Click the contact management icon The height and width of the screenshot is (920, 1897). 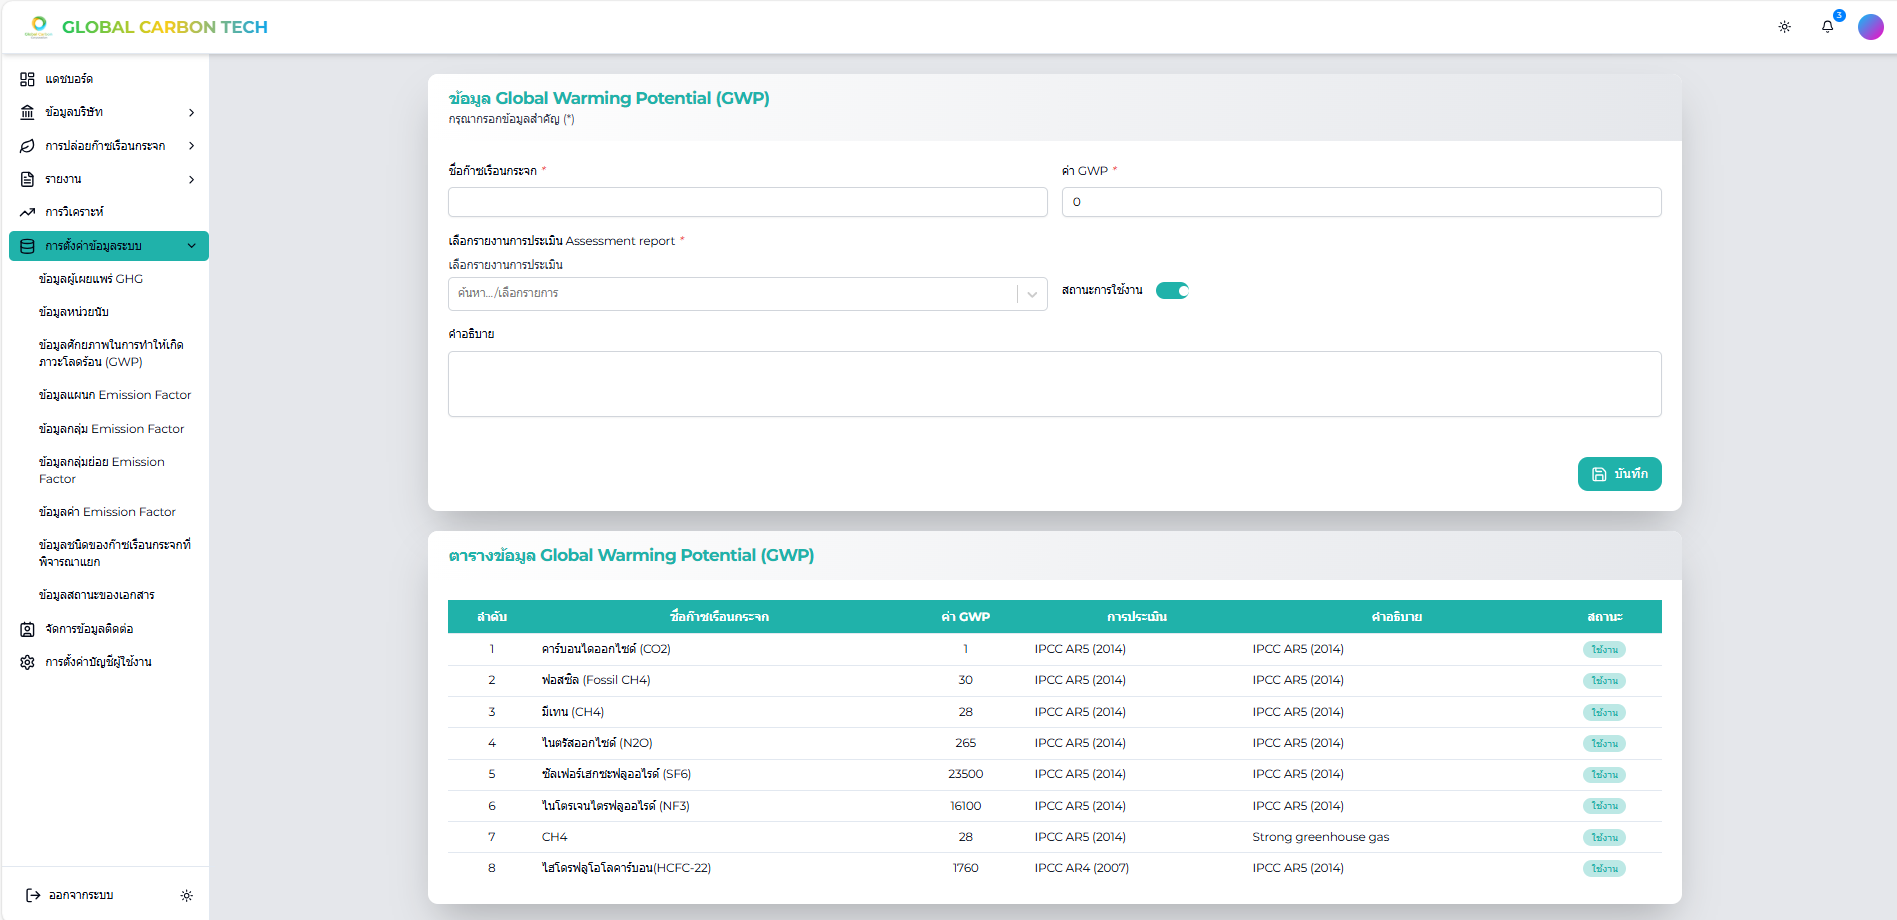tap(27, 629)
